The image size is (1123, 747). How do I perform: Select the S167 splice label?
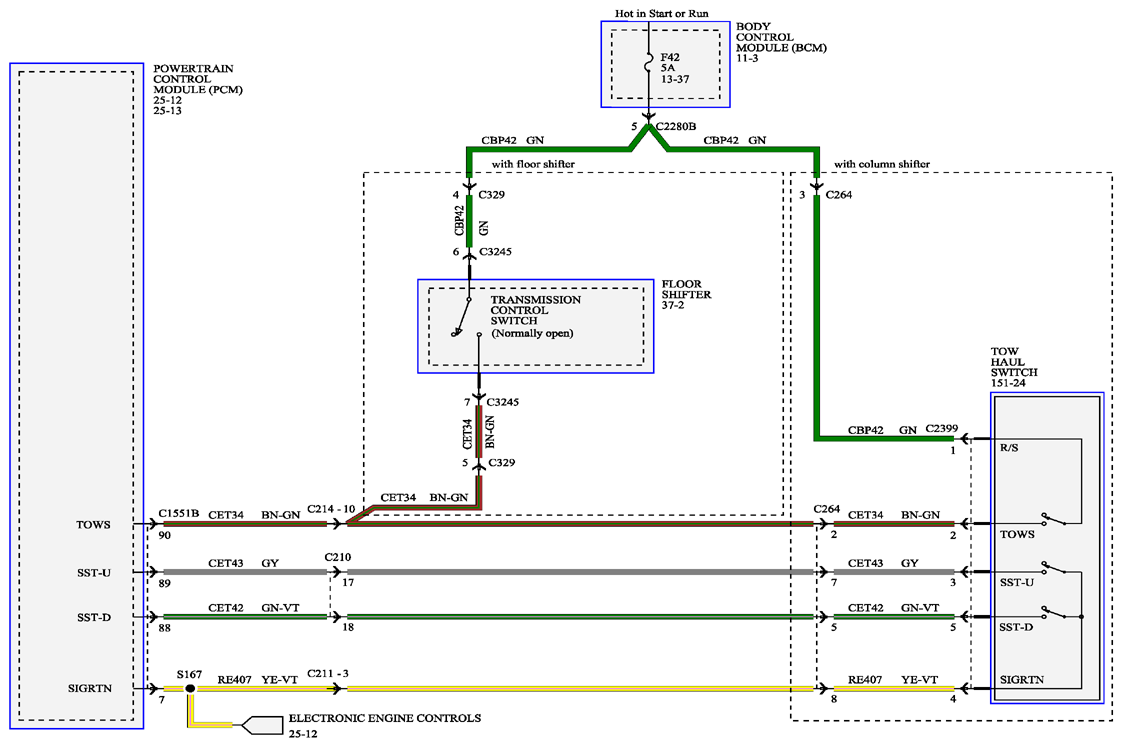189,675
